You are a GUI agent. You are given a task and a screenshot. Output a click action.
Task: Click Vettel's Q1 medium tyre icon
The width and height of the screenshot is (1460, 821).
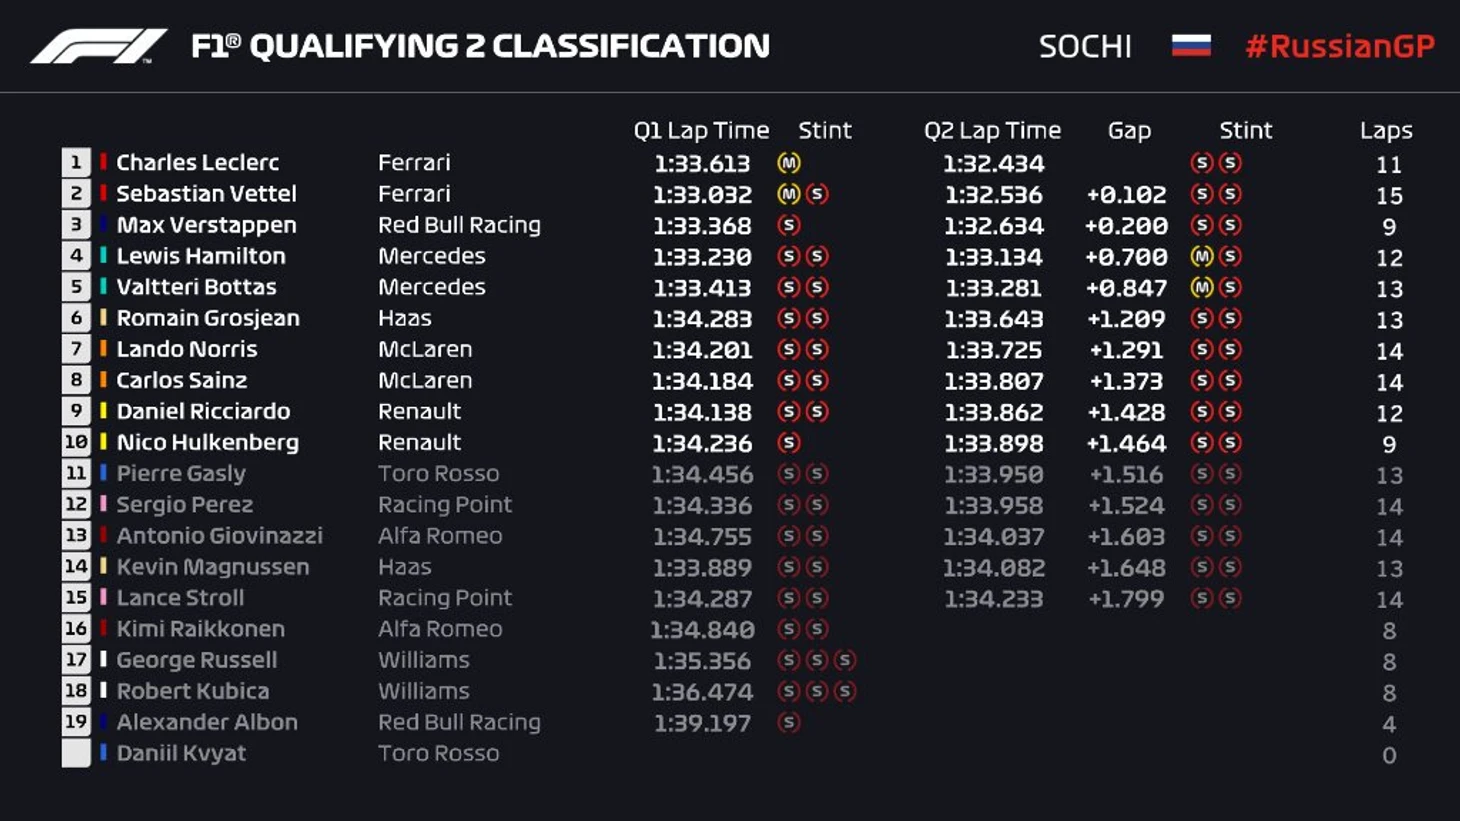[788, 194]
